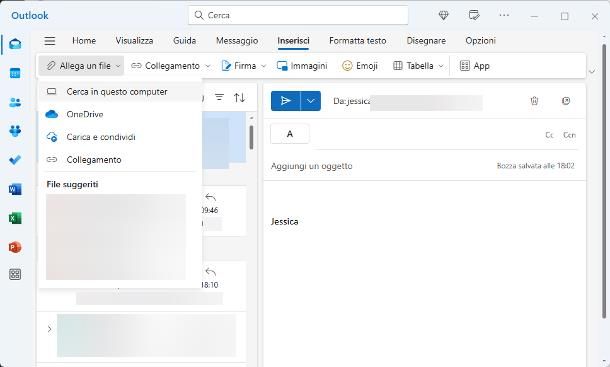Image resolution: width=610 pixels, height=367 pixels.
Task: Open the More apps grid icon
Action: (x=15, y=274)
